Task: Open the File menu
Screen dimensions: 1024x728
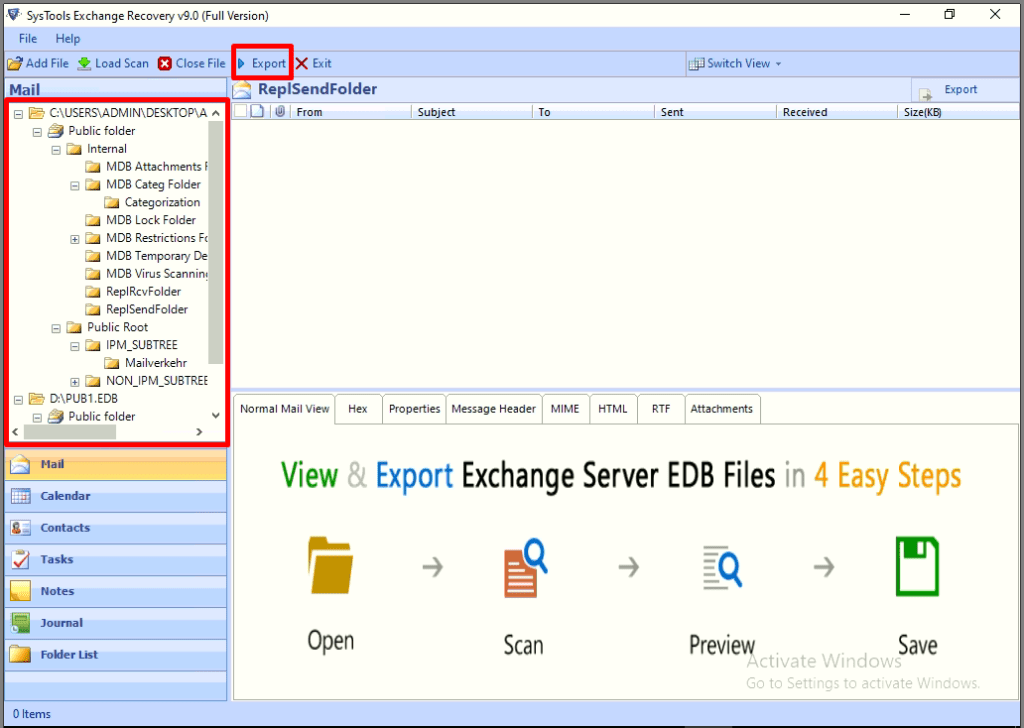Action: click(26, 38)
